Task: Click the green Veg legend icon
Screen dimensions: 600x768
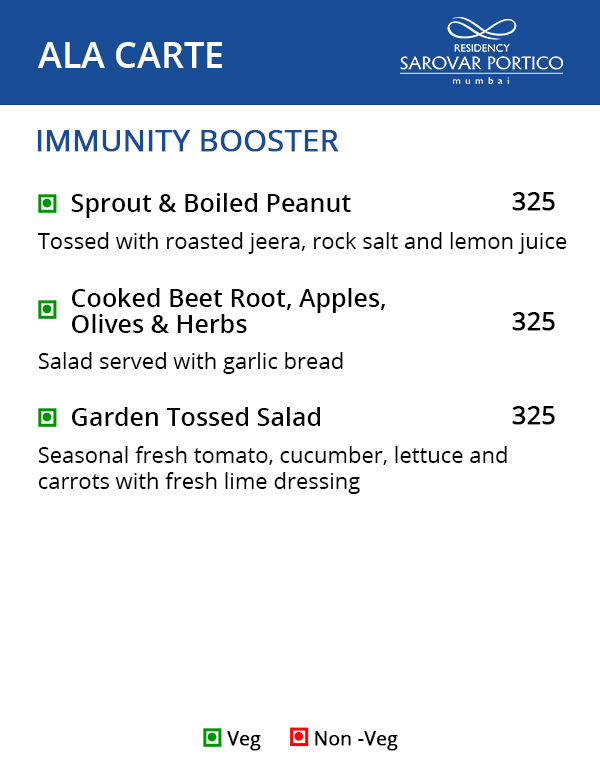Action: tap(211, 738)
